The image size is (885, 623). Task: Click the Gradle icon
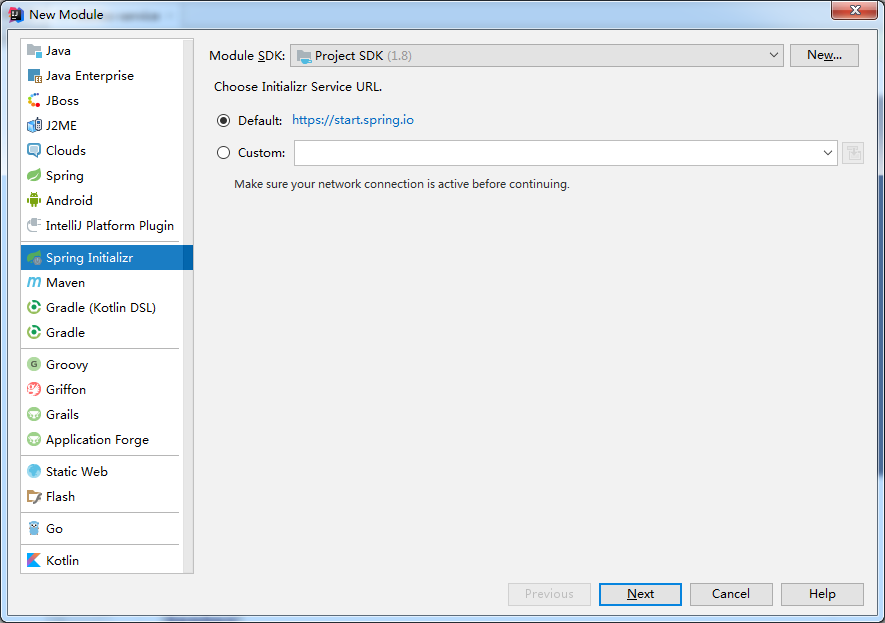click(x=34, y=332)
